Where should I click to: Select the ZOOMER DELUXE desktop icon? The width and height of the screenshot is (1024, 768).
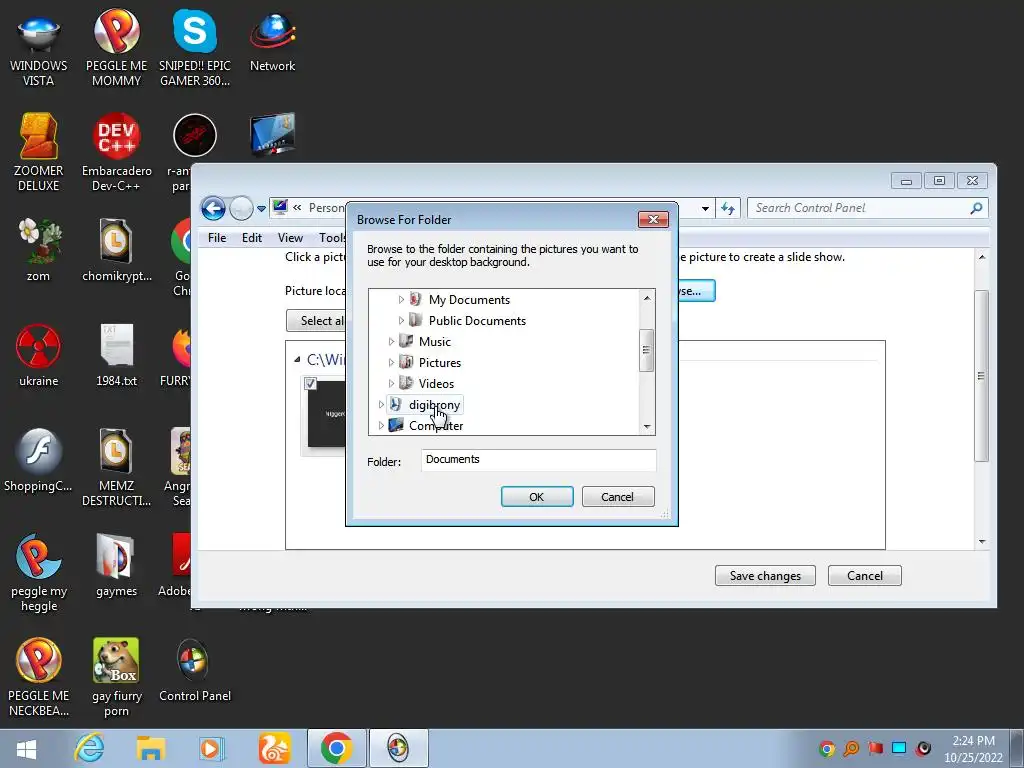tap(39, 153)
